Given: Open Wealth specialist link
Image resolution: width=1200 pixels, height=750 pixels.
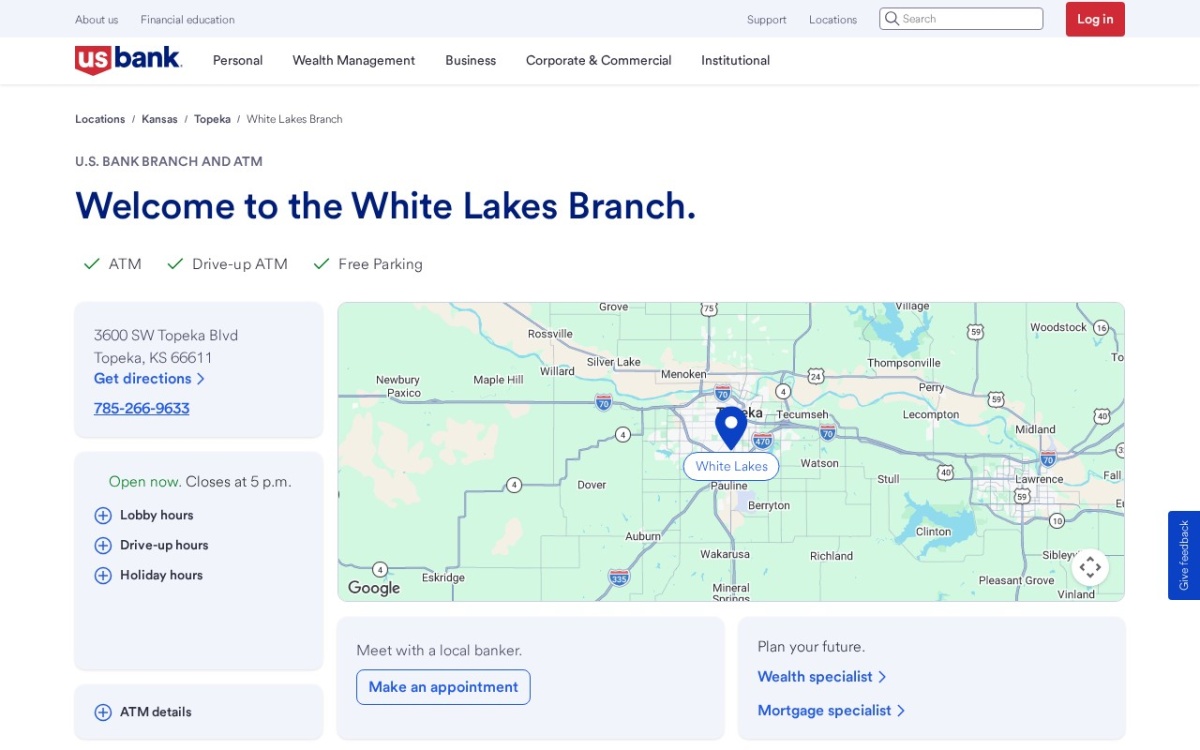Looking at the screenshot, I should coord(822,677).
